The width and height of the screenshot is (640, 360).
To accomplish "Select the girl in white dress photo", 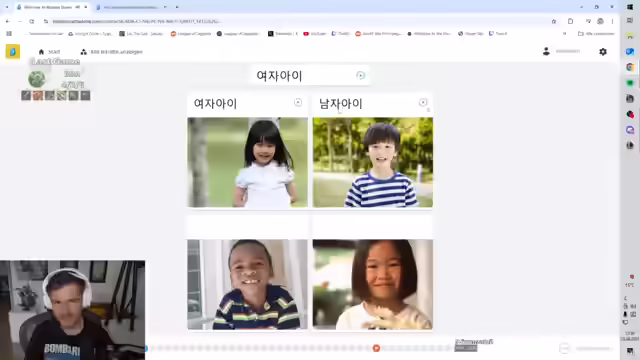I will (x=247, y=162).
